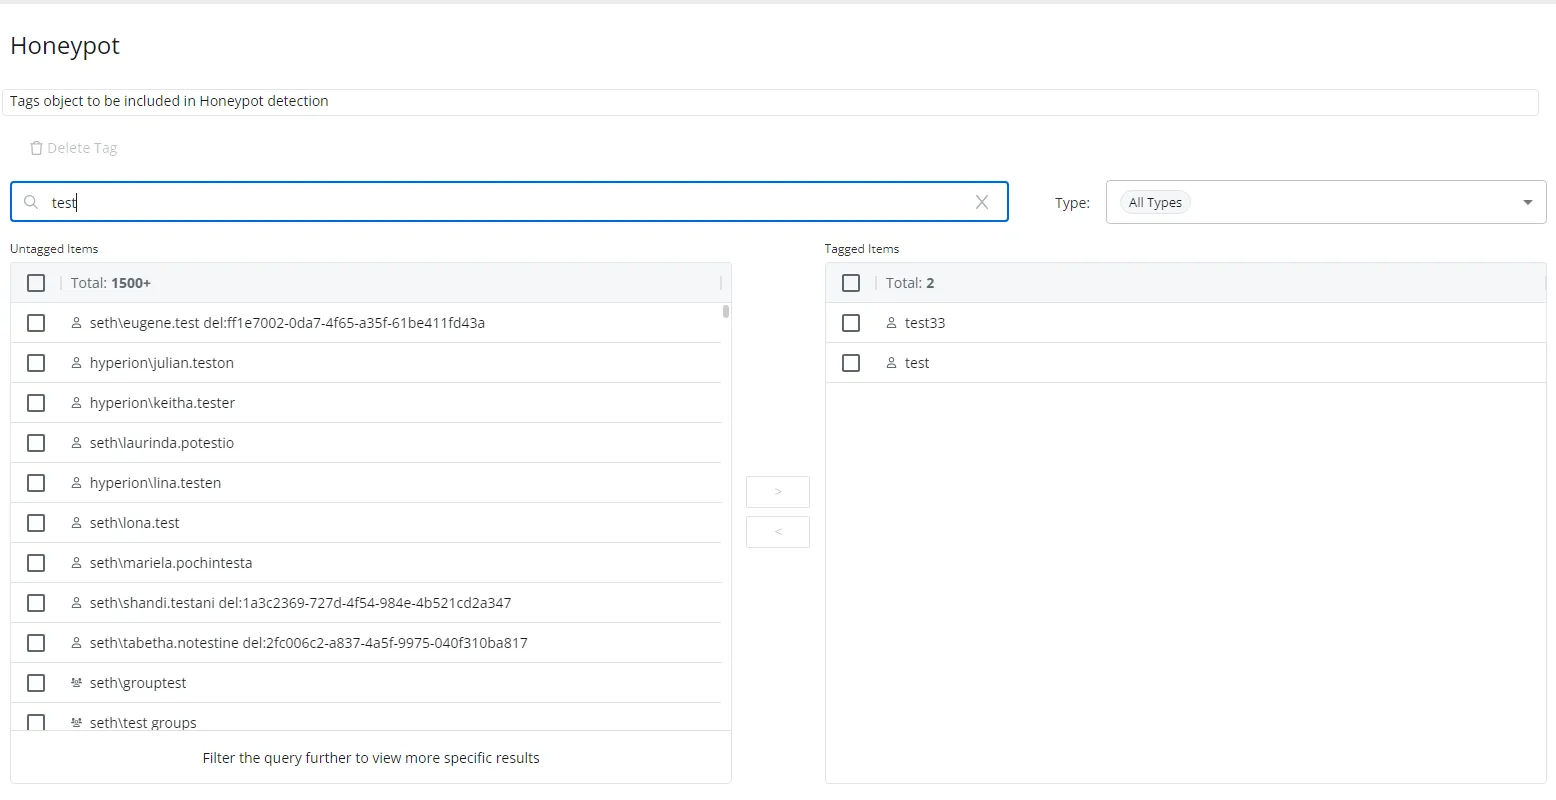Click 'Filter the query further' hint text

click(371, 758)
